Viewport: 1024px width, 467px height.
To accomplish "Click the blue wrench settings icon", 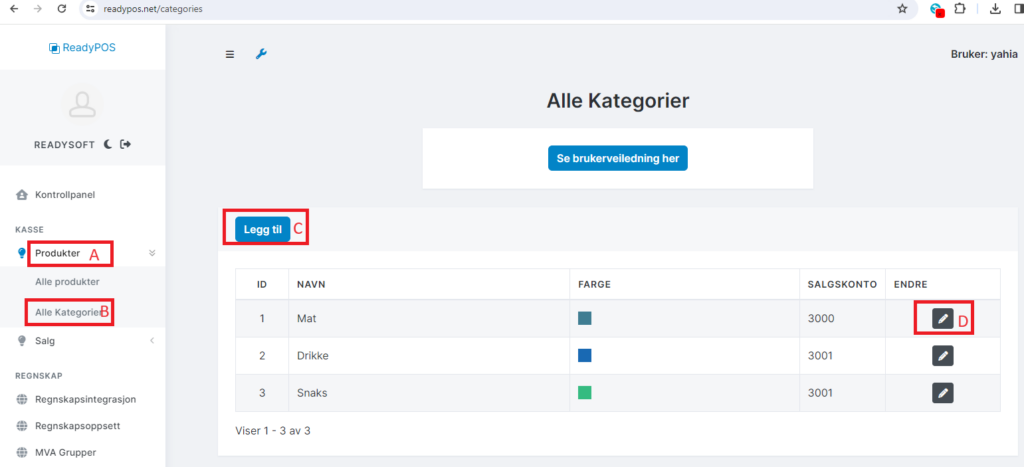I will click(261, 54).
